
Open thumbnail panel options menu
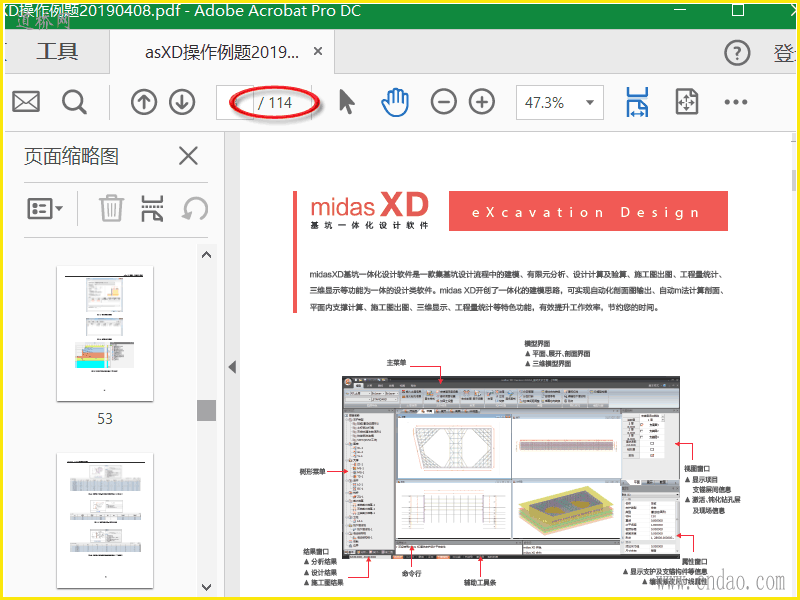click(x=45, y=208)
